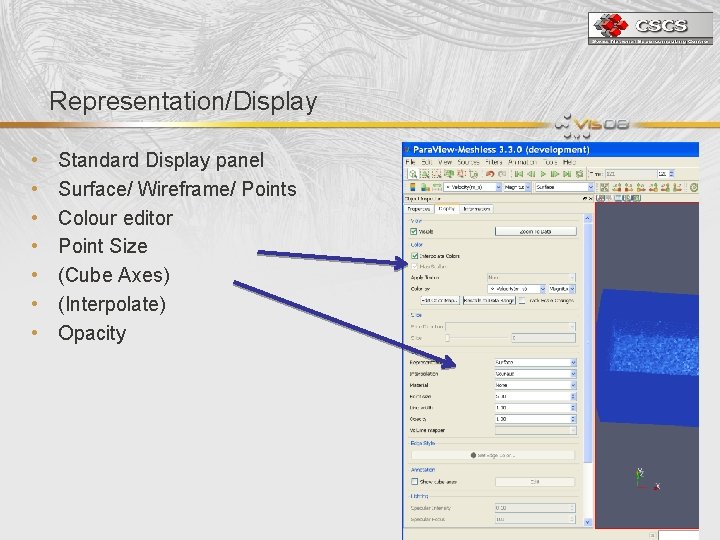Open the Filters menu

coord(494,162)
